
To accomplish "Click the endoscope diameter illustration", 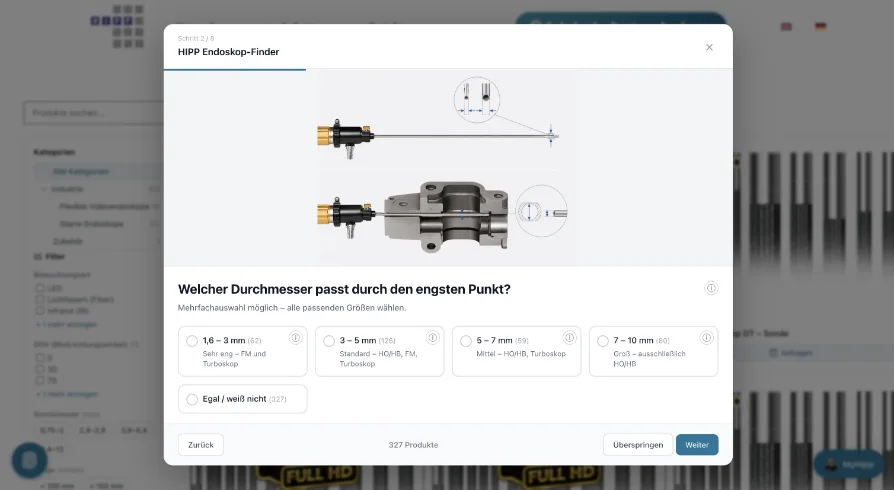I will coord(448,168).
